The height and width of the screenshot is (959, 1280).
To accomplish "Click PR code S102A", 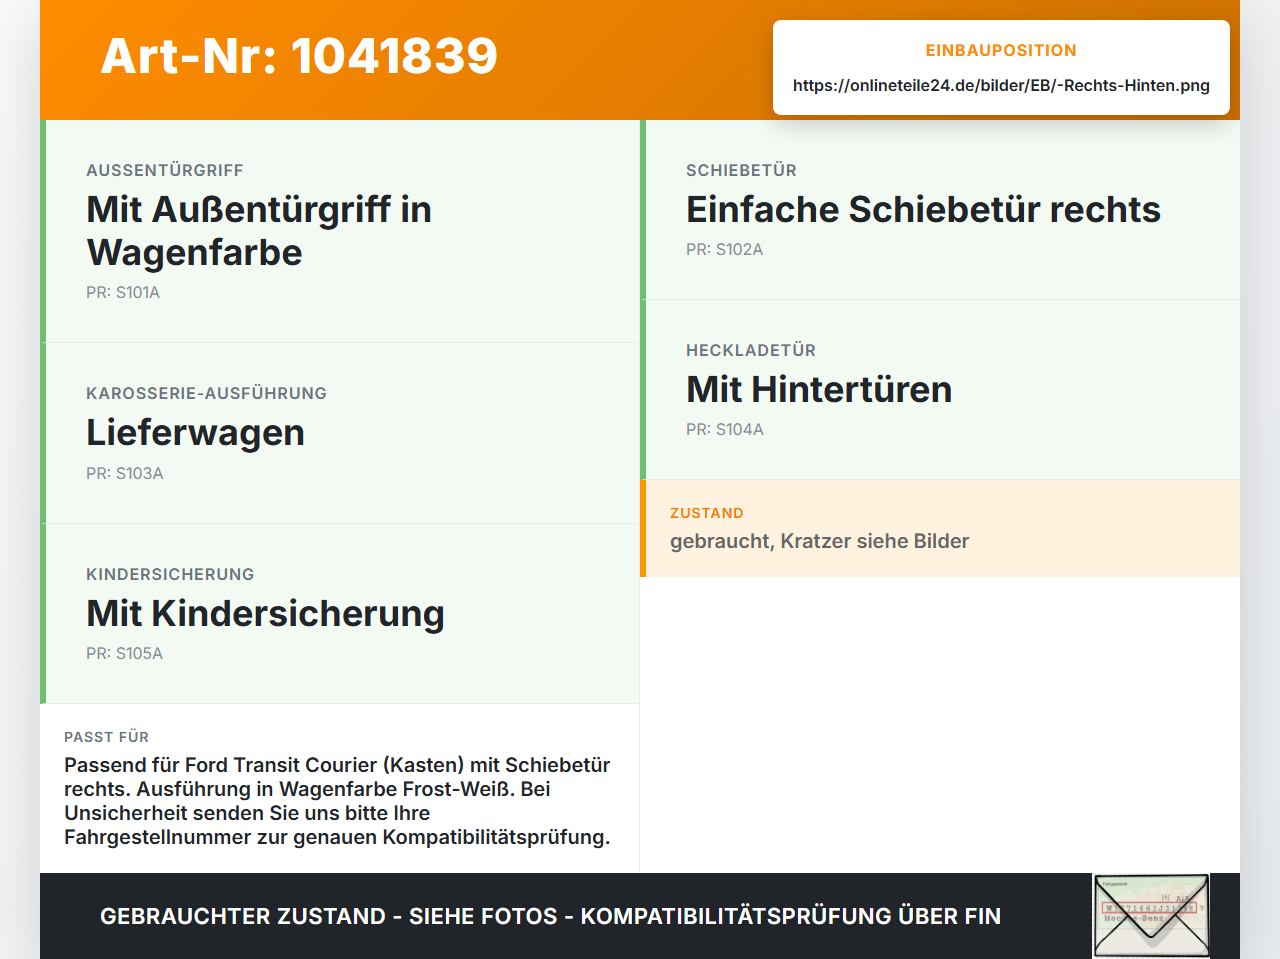I will [x=724, y=249].
